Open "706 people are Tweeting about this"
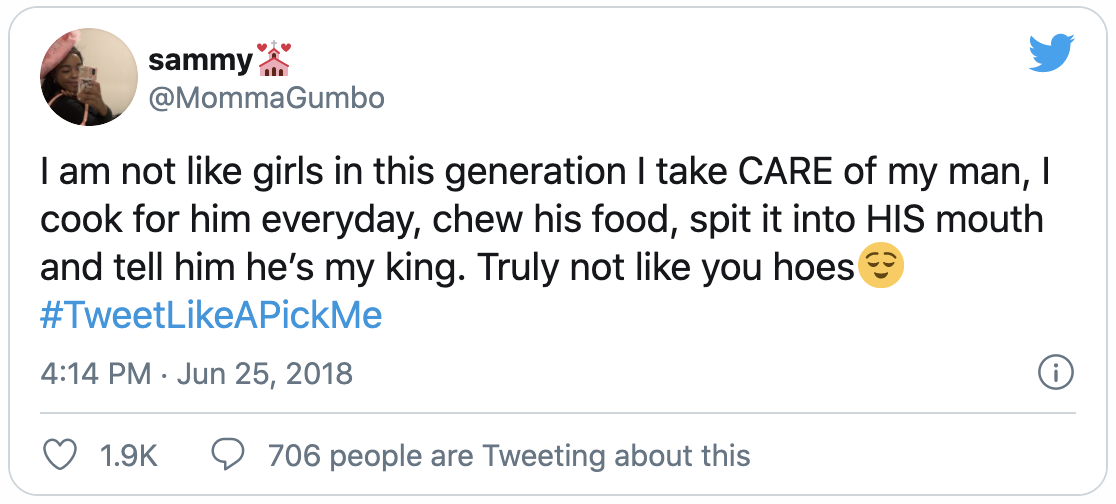The height and width of the screenshot is (504, 1116). click(509, 456)
